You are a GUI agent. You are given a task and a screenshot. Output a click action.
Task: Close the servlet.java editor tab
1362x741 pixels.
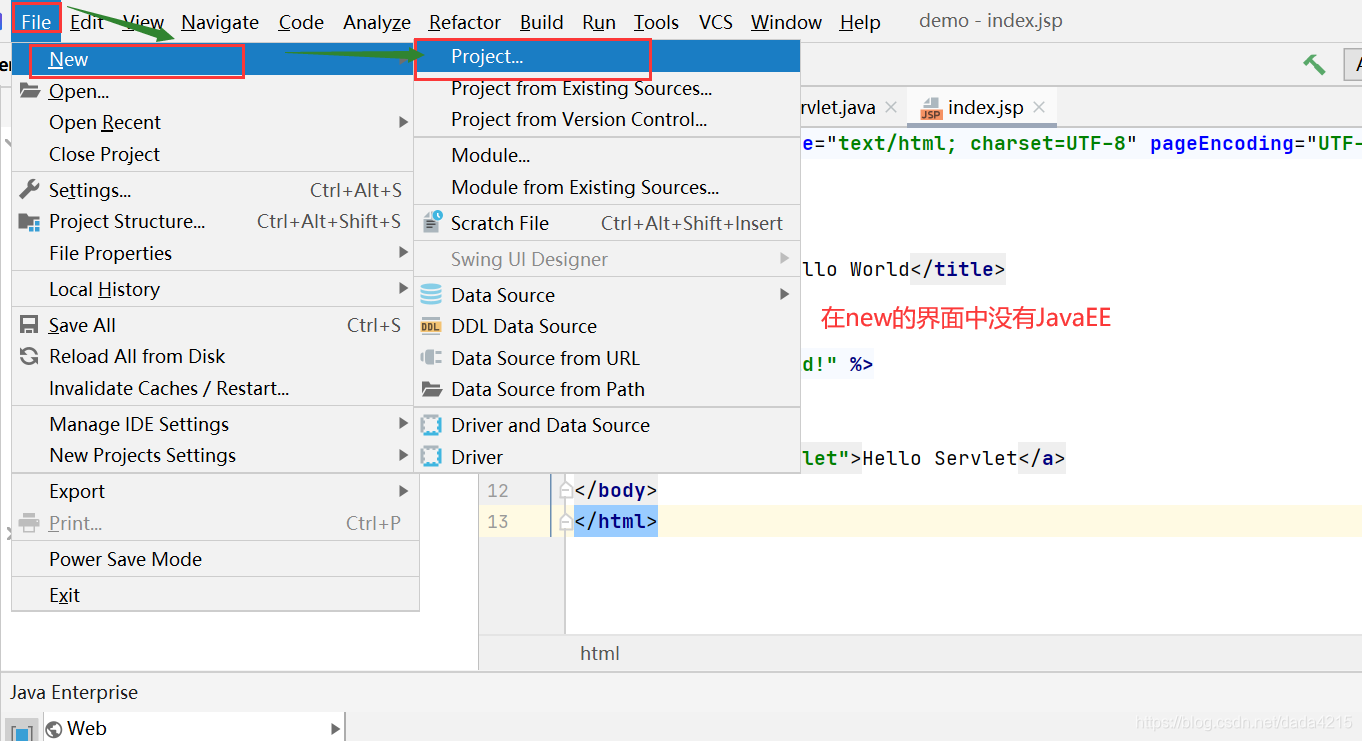tap(891, 107)
